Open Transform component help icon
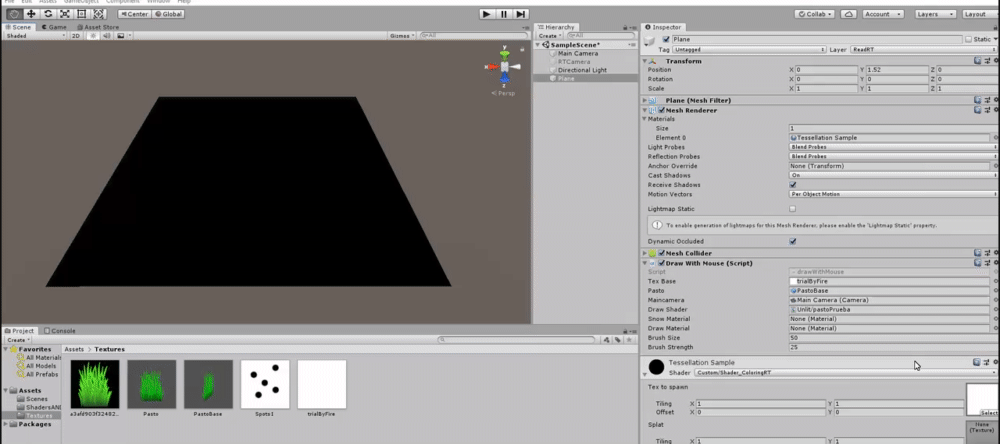 977,61
